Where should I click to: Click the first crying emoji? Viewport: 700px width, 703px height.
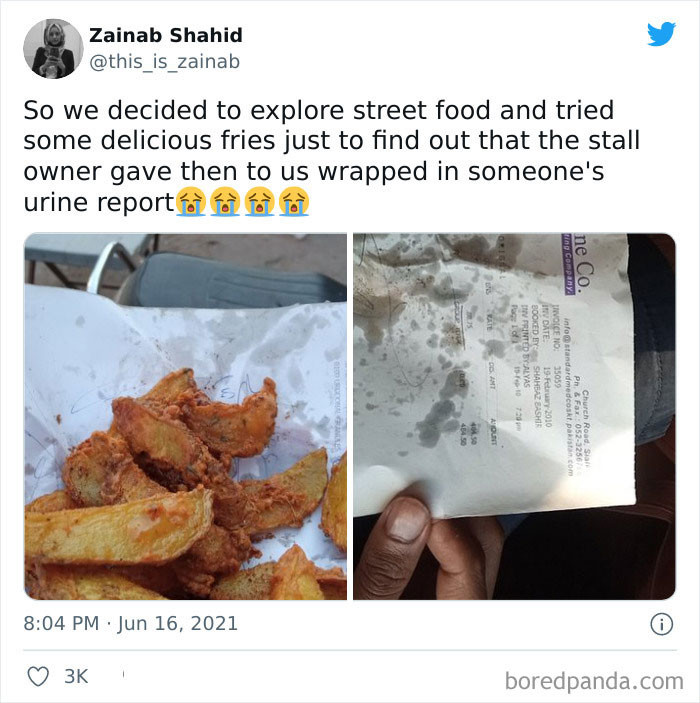(x=191, y=202)
